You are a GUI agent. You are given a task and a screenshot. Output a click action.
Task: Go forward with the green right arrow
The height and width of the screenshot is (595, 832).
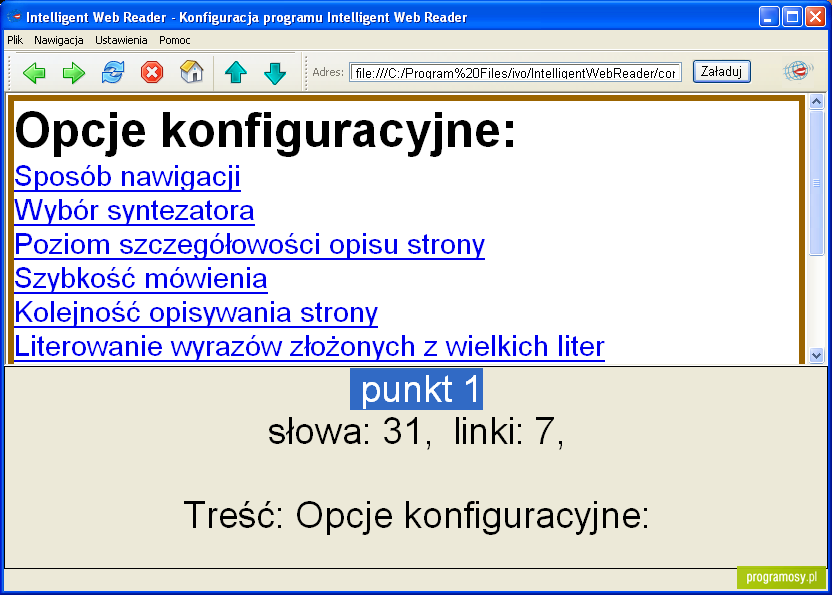pyautogui.click(x=74, y=73)
